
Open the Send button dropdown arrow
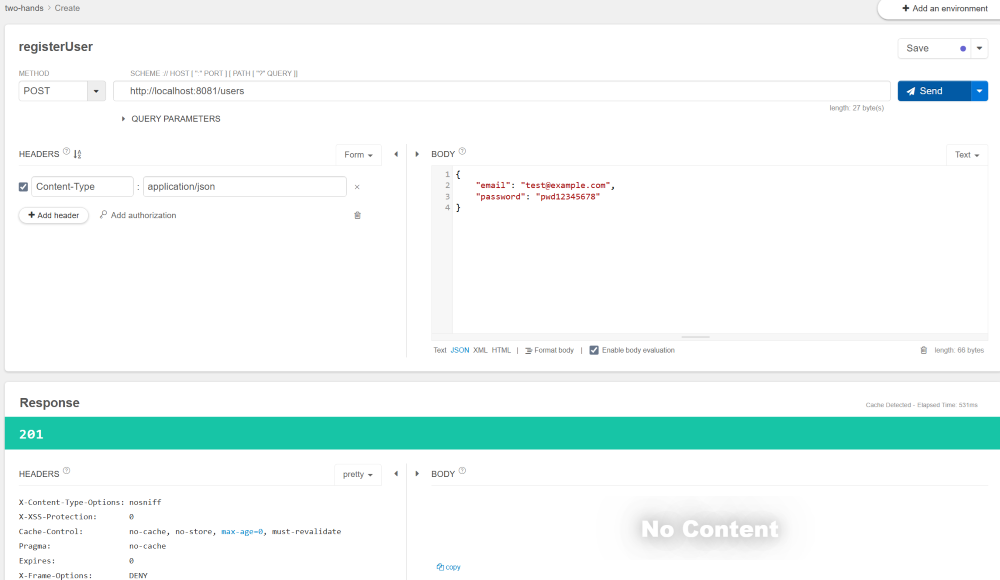[x=980, y=91]
